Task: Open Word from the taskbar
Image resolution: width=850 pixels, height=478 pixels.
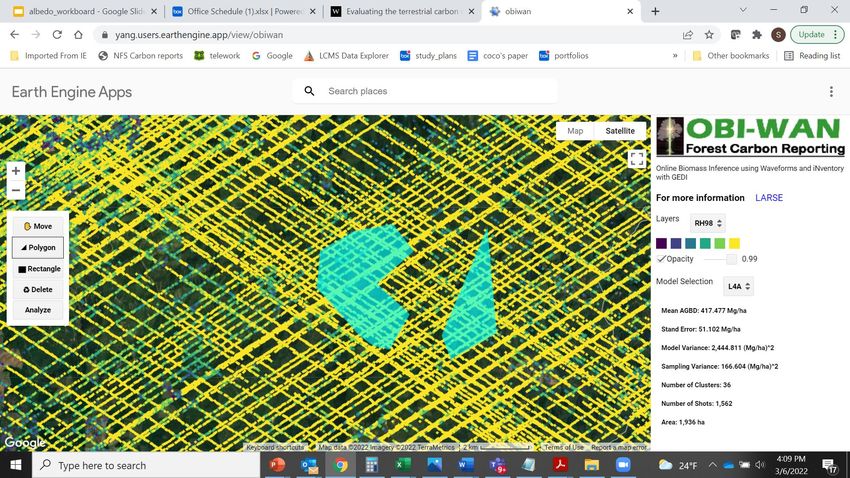Action: tap(466, 465)
